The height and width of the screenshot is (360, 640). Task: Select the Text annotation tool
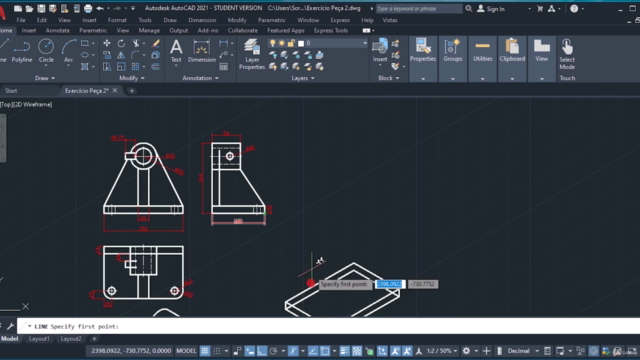click(176, 51)
